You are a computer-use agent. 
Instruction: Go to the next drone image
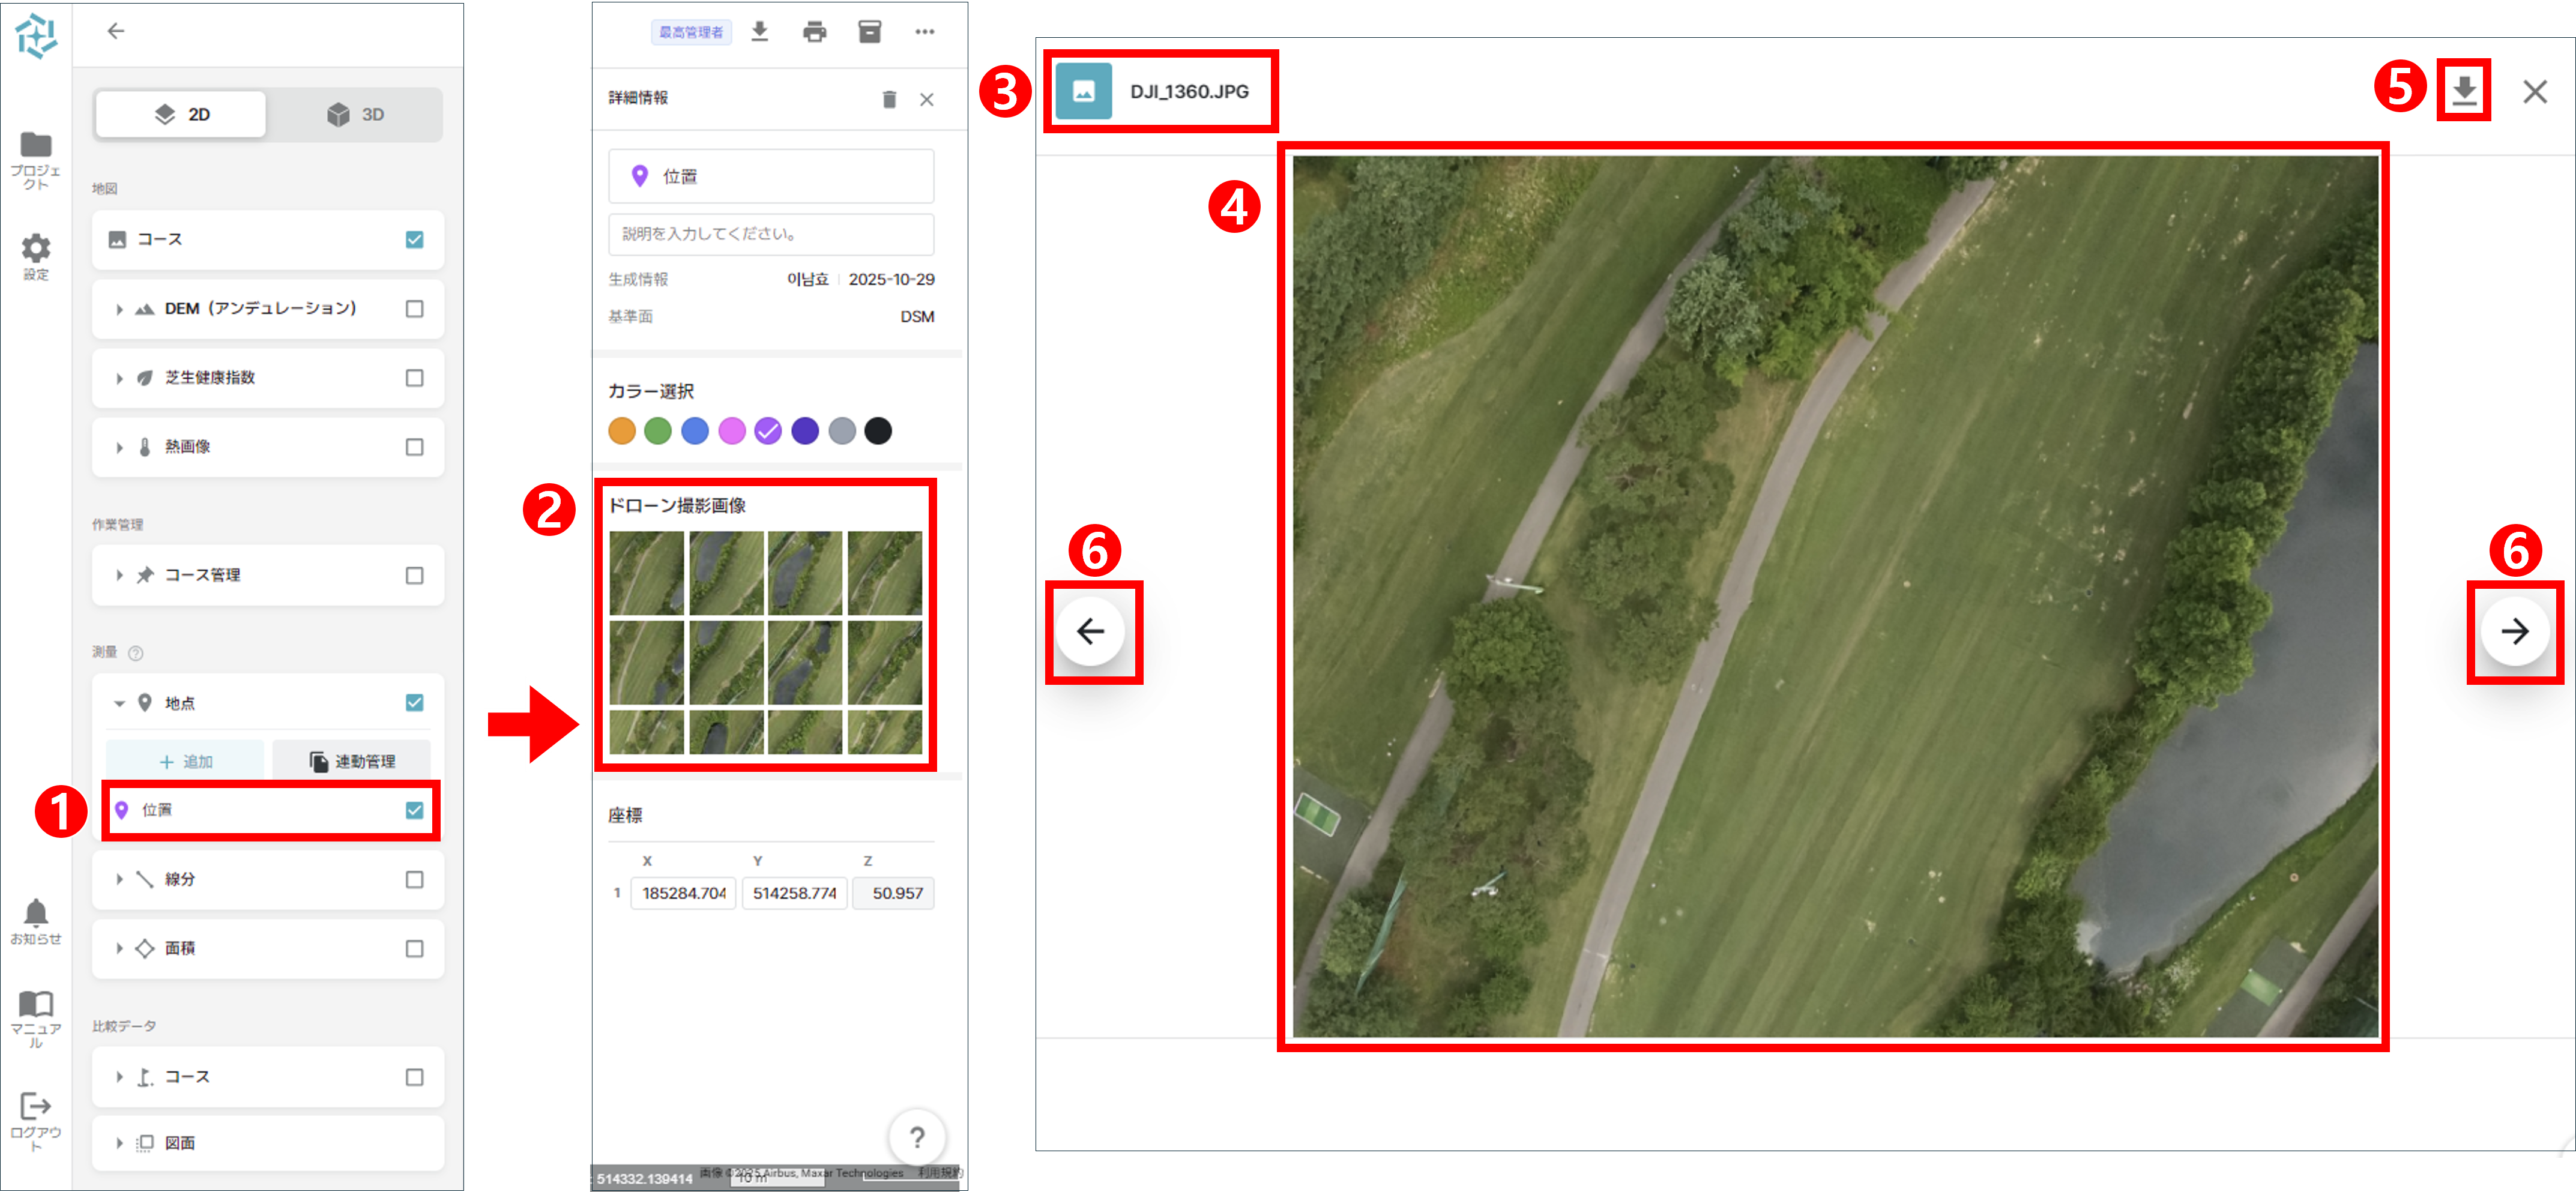2514,631
